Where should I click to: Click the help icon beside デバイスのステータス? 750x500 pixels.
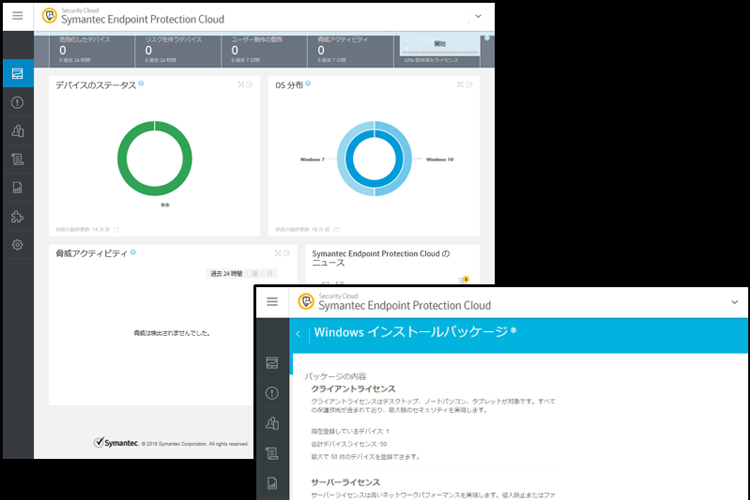(x=141, y=83)
